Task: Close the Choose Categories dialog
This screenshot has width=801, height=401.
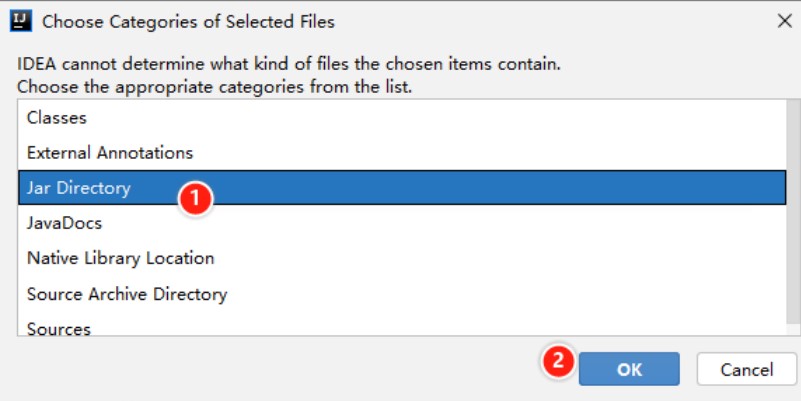Action: click(784, 21)
